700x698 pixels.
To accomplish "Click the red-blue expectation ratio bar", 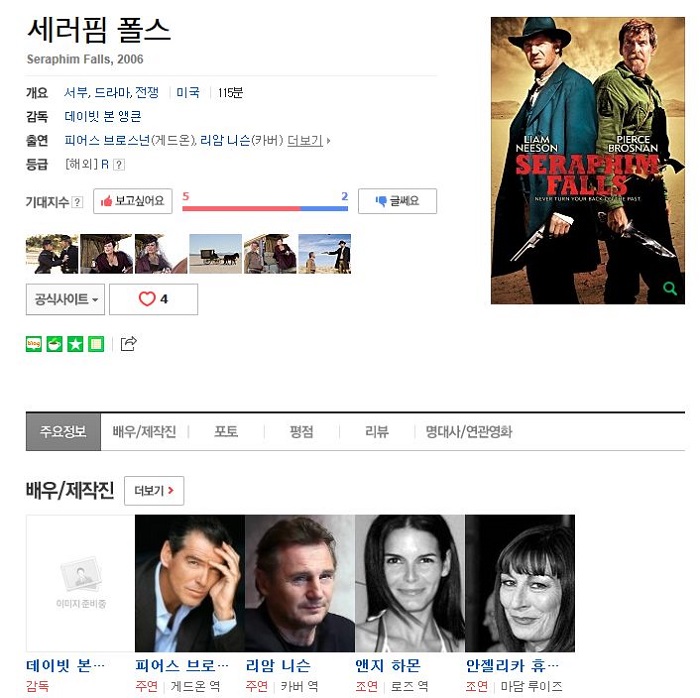I will pos(265,208).
